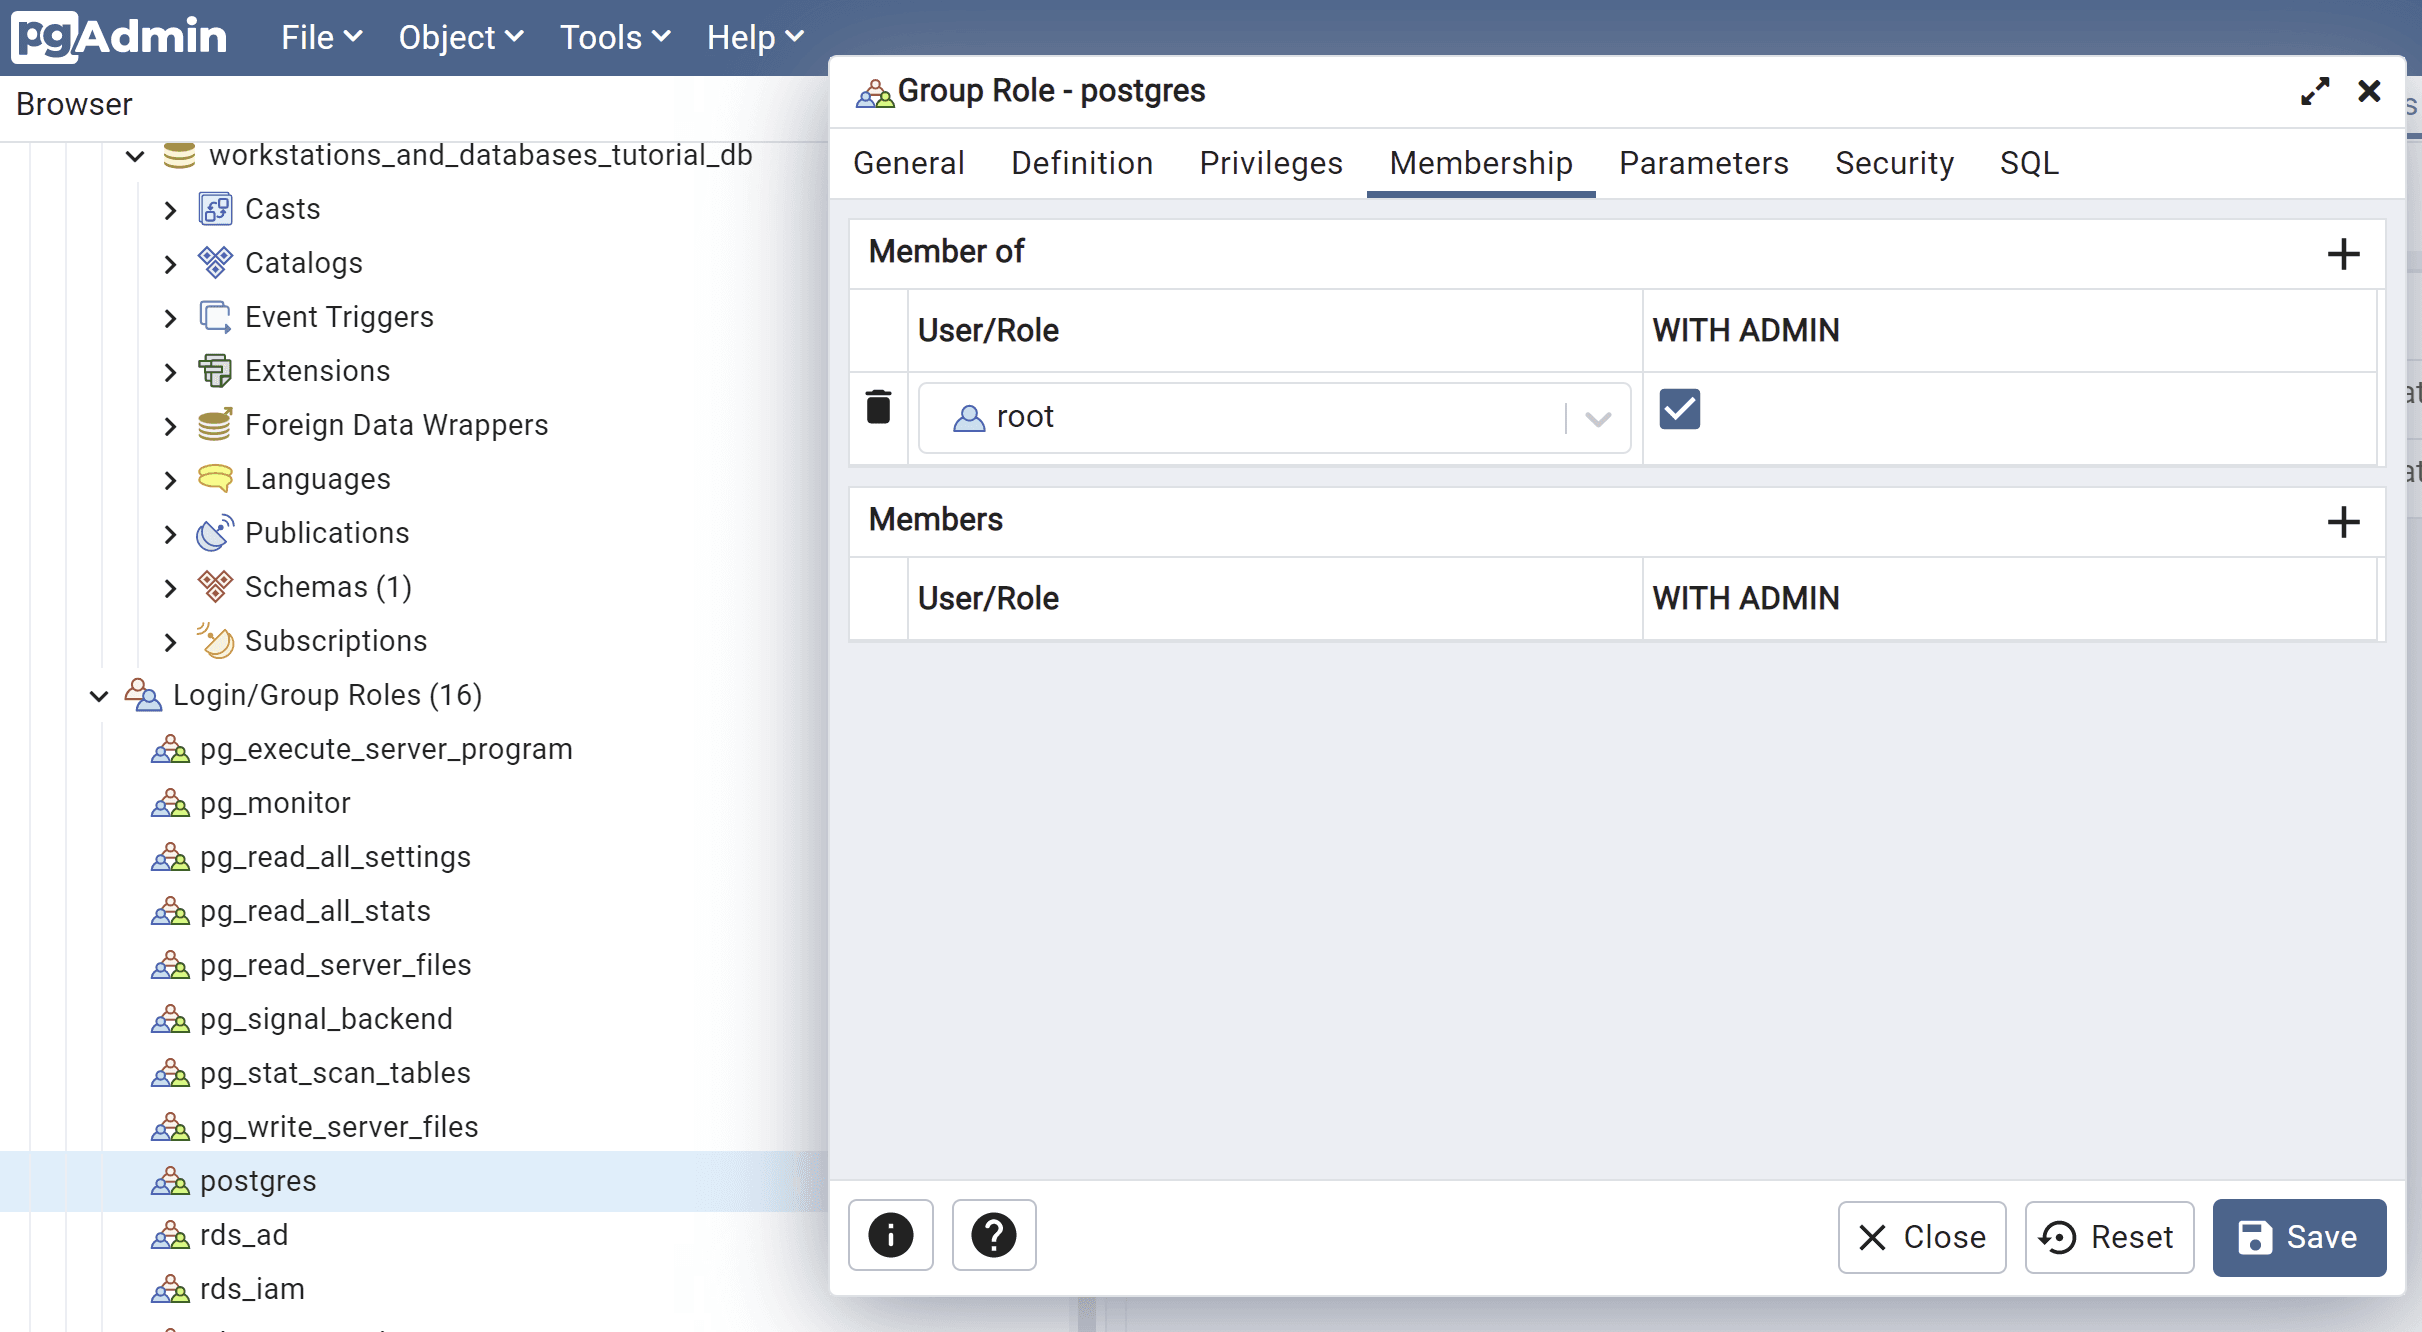This screenshot has width=2422, height=1332.
Task: Expand the Casts node
Action: point(170,210)
